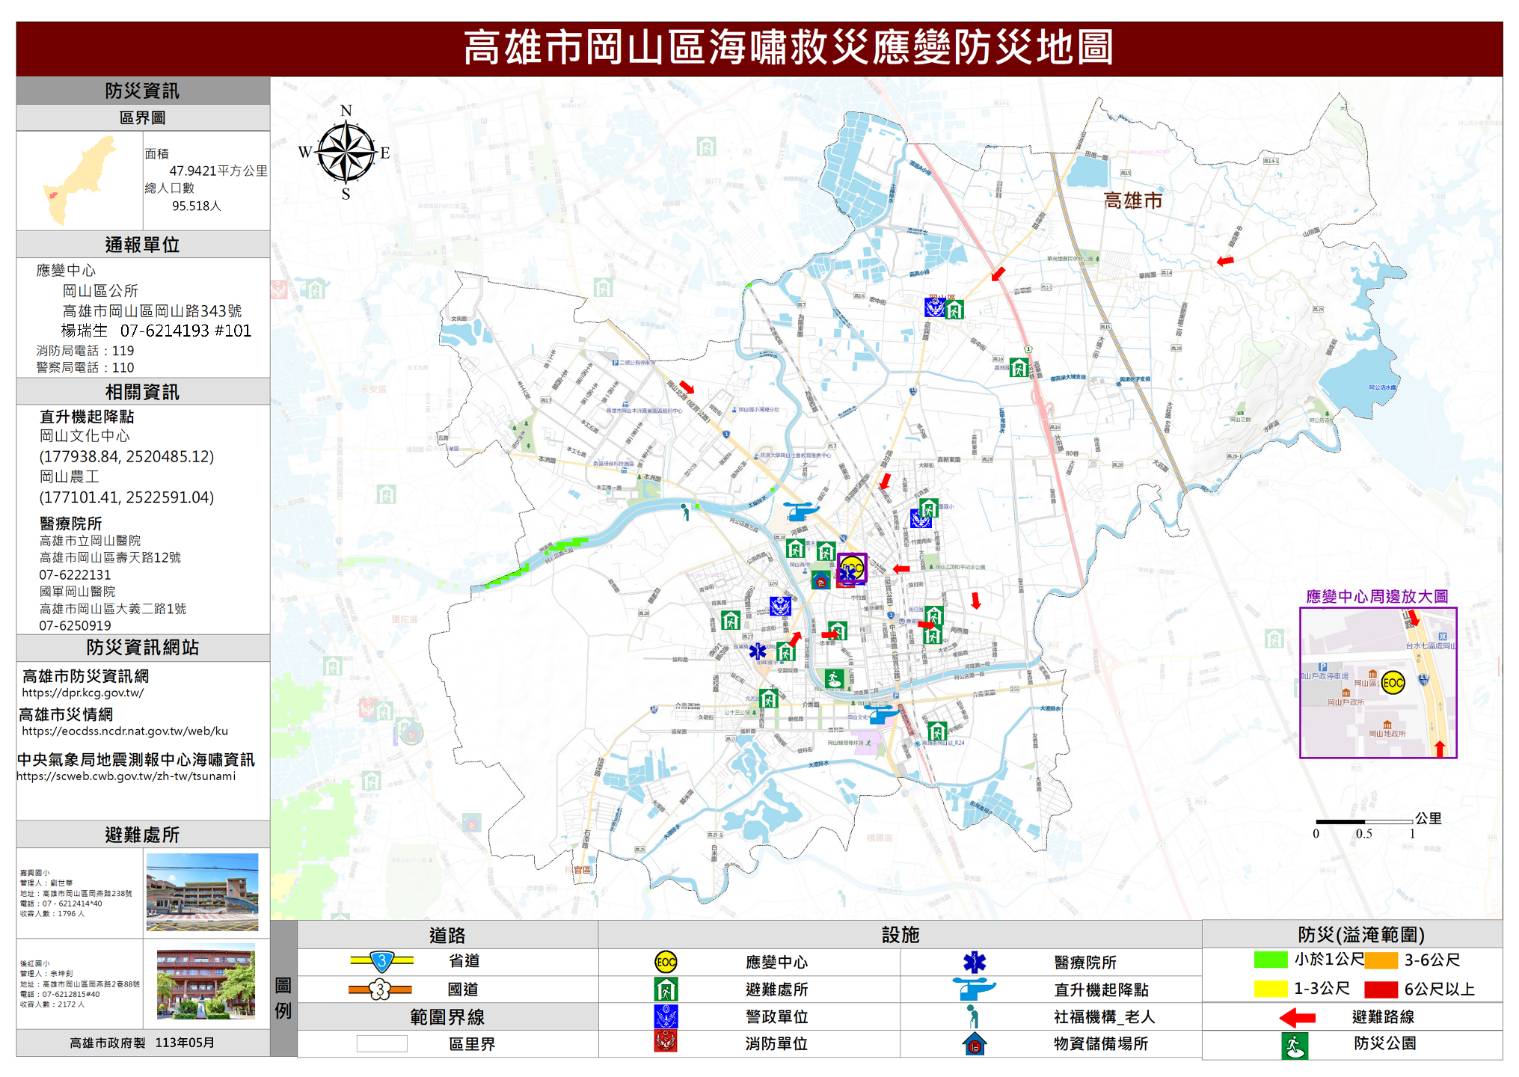This screenshot has height=1077, width=1519.
Task: Click the population value 95,518人
Action: [196, 206]
